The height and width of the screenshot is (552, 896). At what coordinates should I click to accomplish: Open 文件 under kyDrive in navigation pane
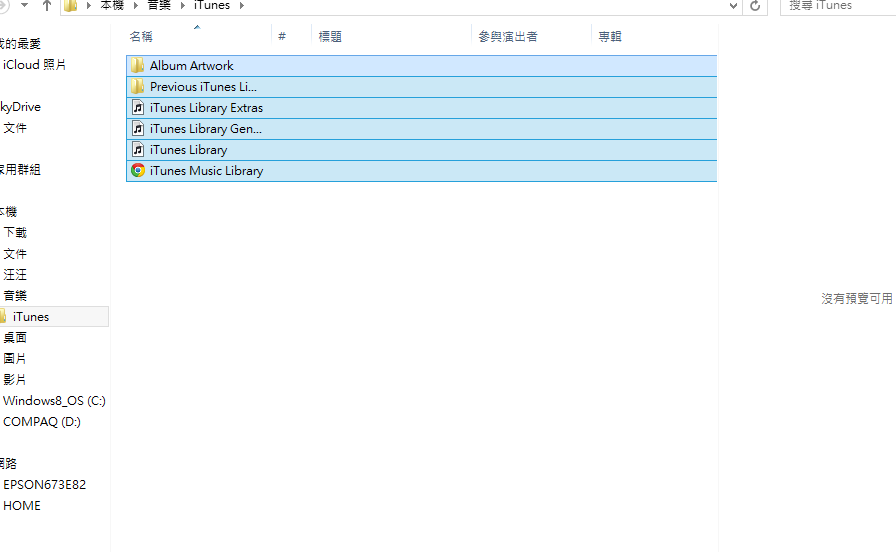[15, 128]
